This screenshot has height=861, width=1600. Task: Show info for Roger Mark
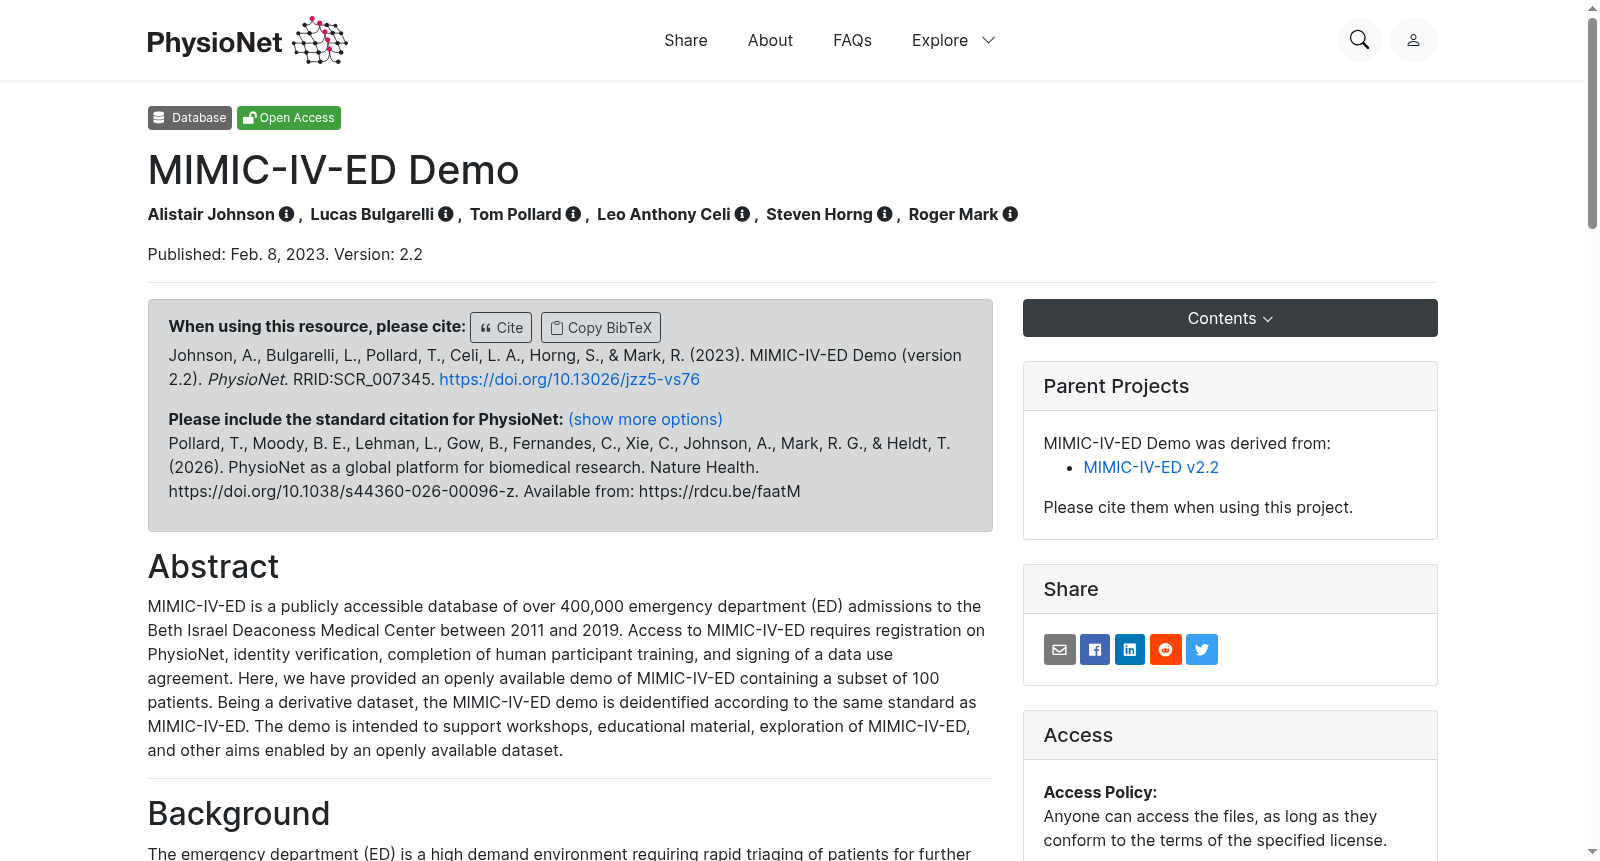pos(1010,214)
